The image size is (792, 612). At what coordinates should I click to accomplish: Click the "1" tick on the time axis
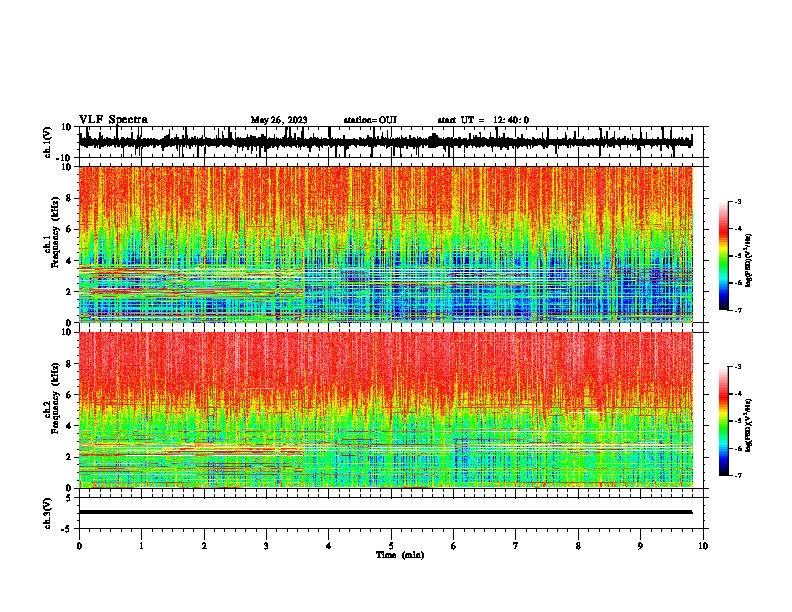tap(141, 546)
